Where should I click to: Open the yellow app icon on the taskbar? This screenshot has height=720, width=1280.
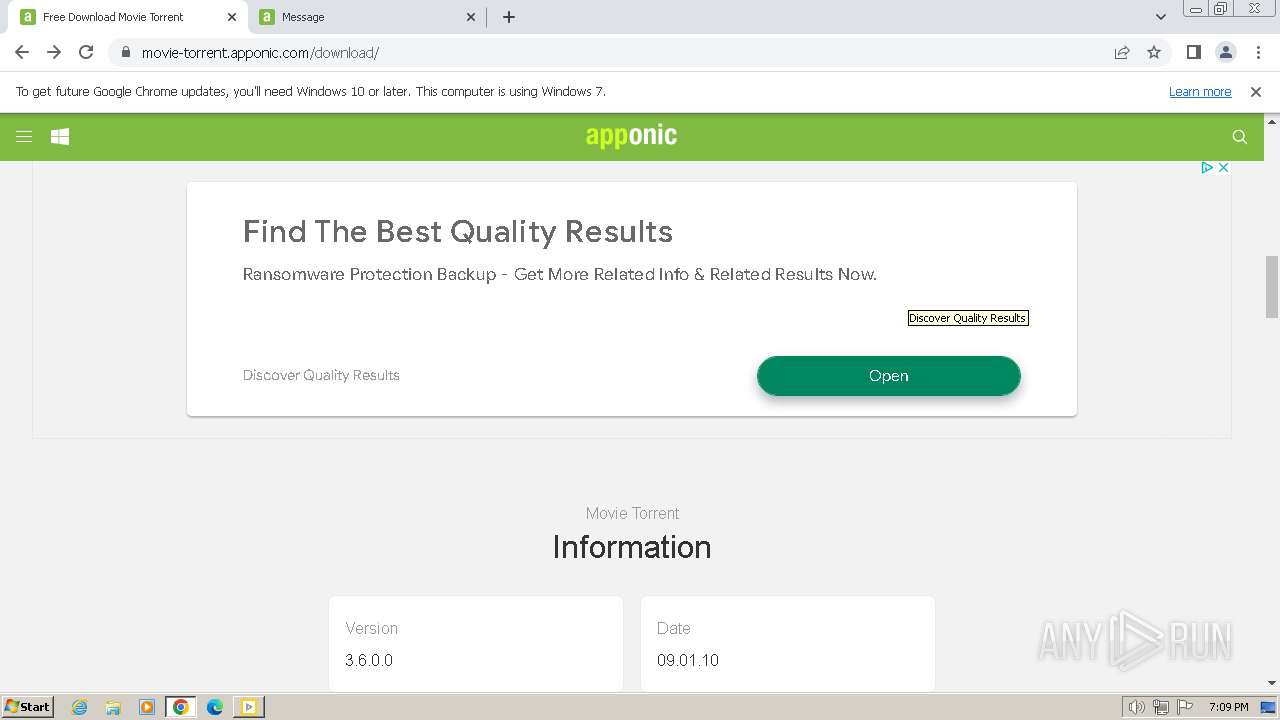(249, 707)
